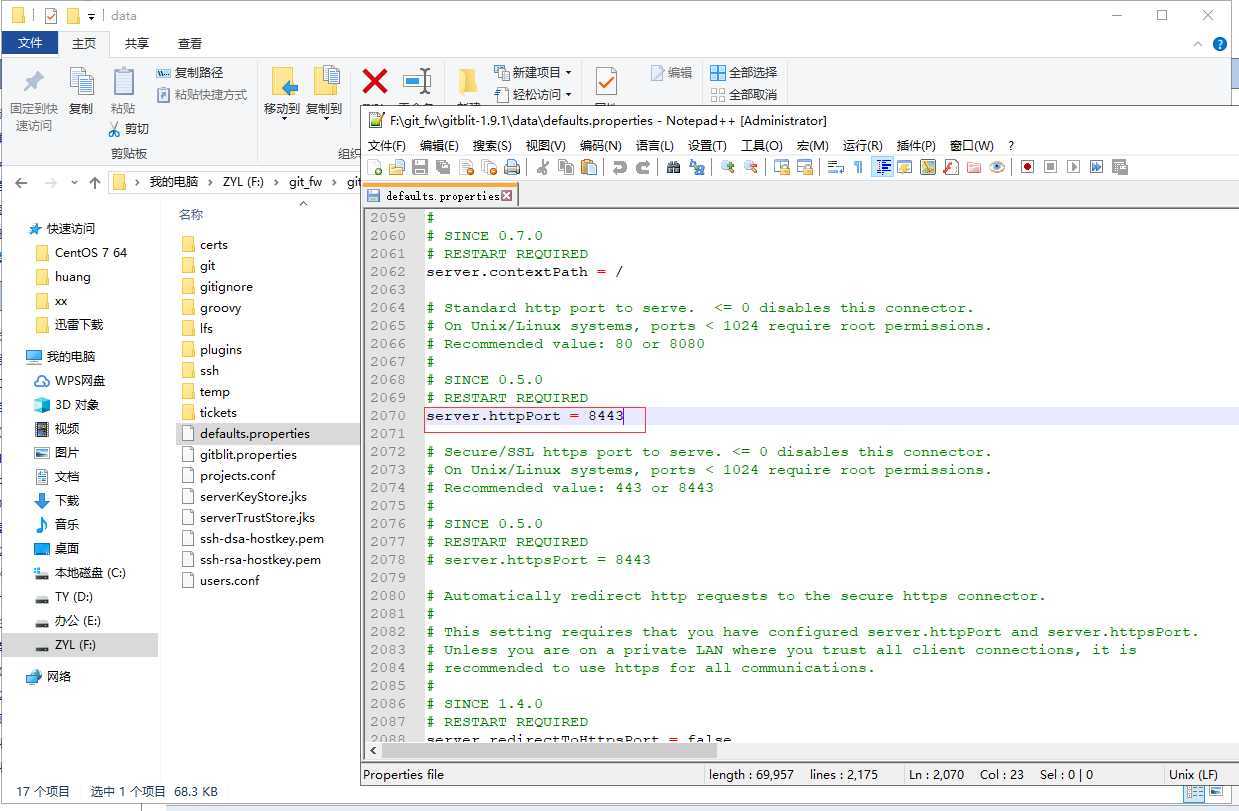This screenshot has height=811, width=1239.
Task: Open the 文件(F) menu in Notepad++
Action: point(387,145)
